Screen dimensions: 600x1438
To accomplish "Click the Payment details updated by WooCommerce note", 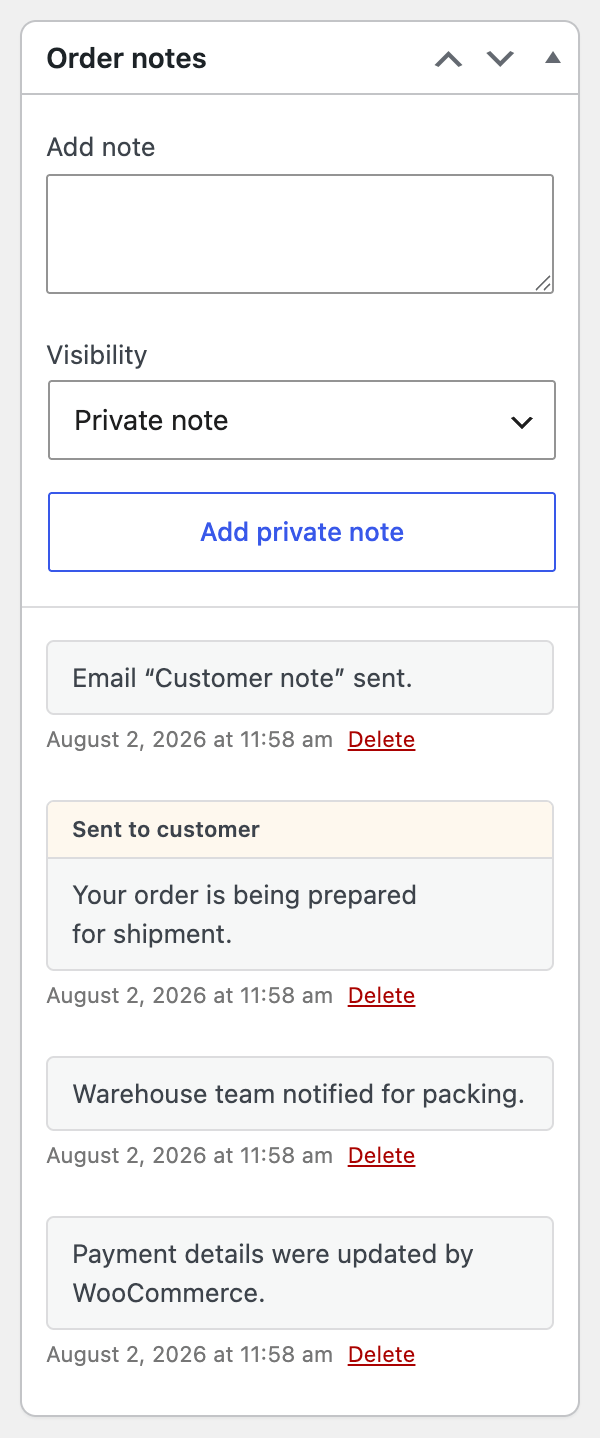I will coord(300,1273).
